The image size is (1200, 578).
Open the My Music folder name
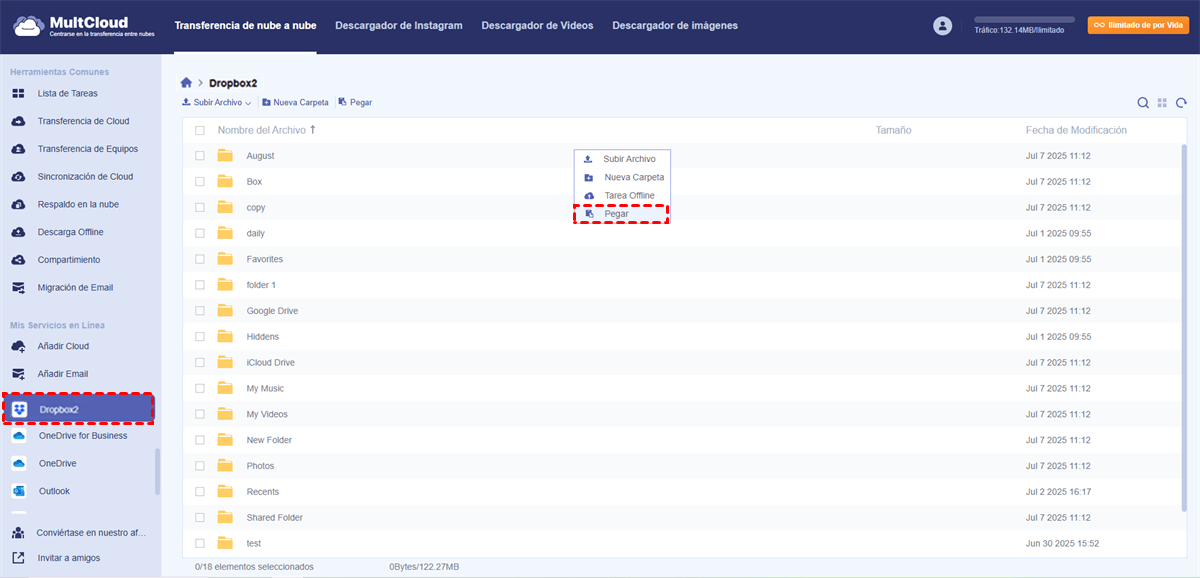coord(265,389)
